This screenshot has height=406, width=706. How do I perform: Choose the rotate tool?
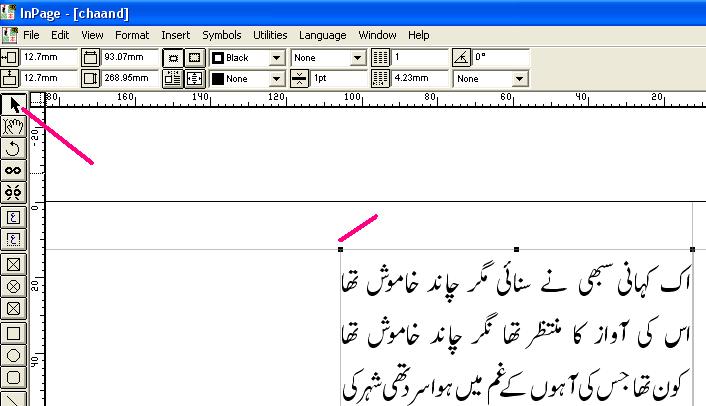[14, 148]
